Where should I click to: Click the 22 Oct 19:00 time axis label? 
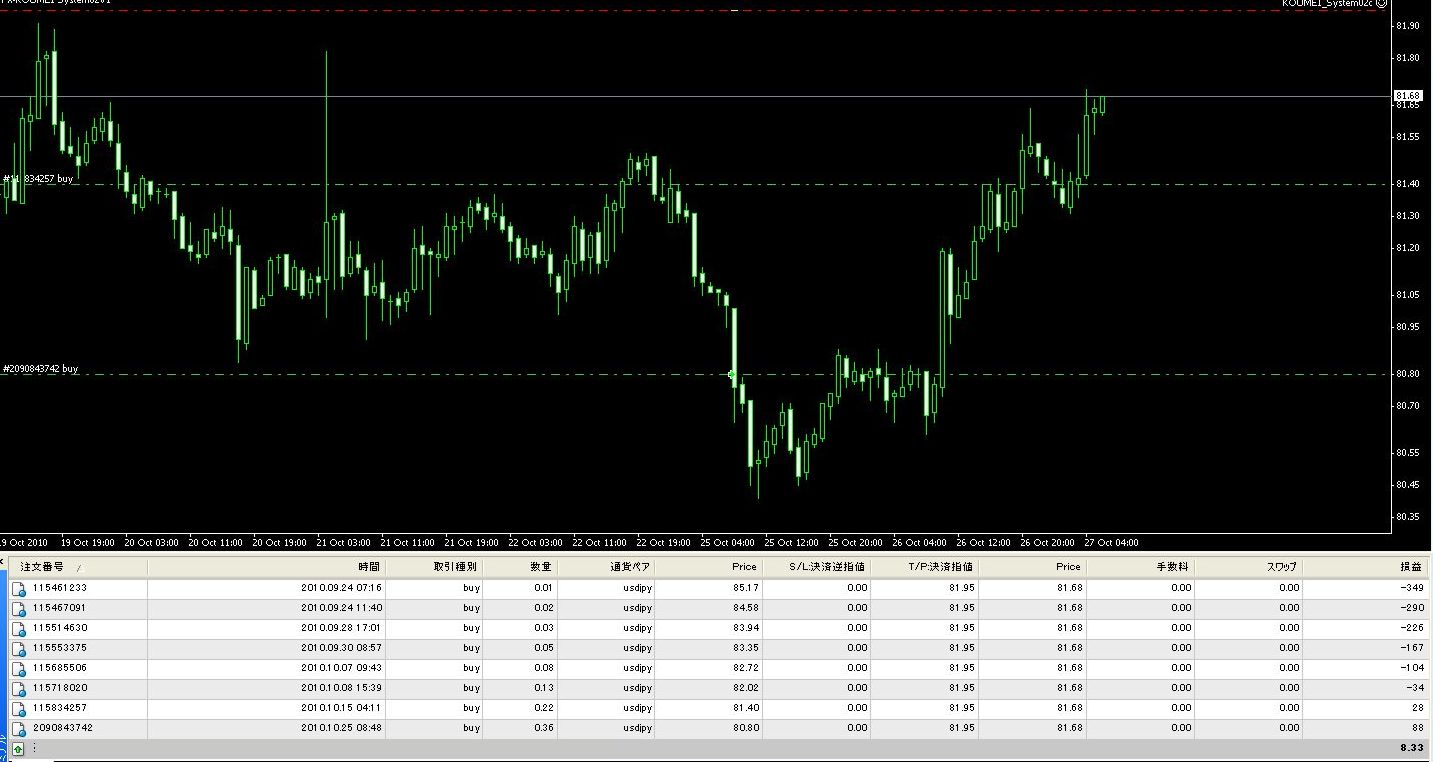(664, 543)
